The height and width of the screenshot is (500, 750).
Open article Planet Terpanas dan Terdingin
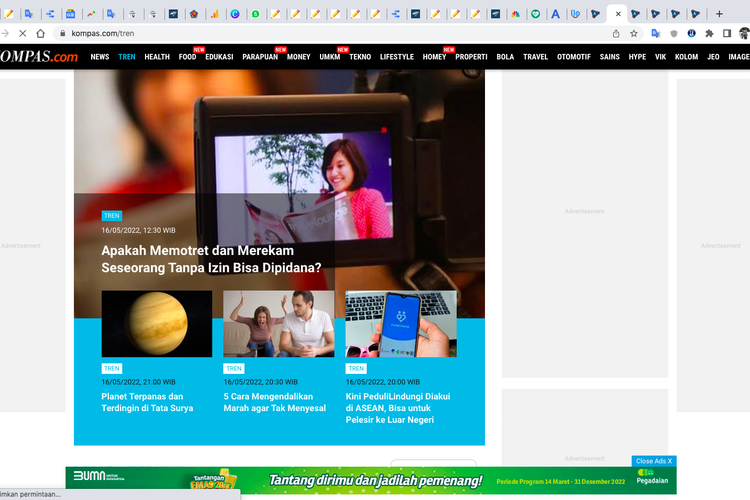tap(148, 402)
